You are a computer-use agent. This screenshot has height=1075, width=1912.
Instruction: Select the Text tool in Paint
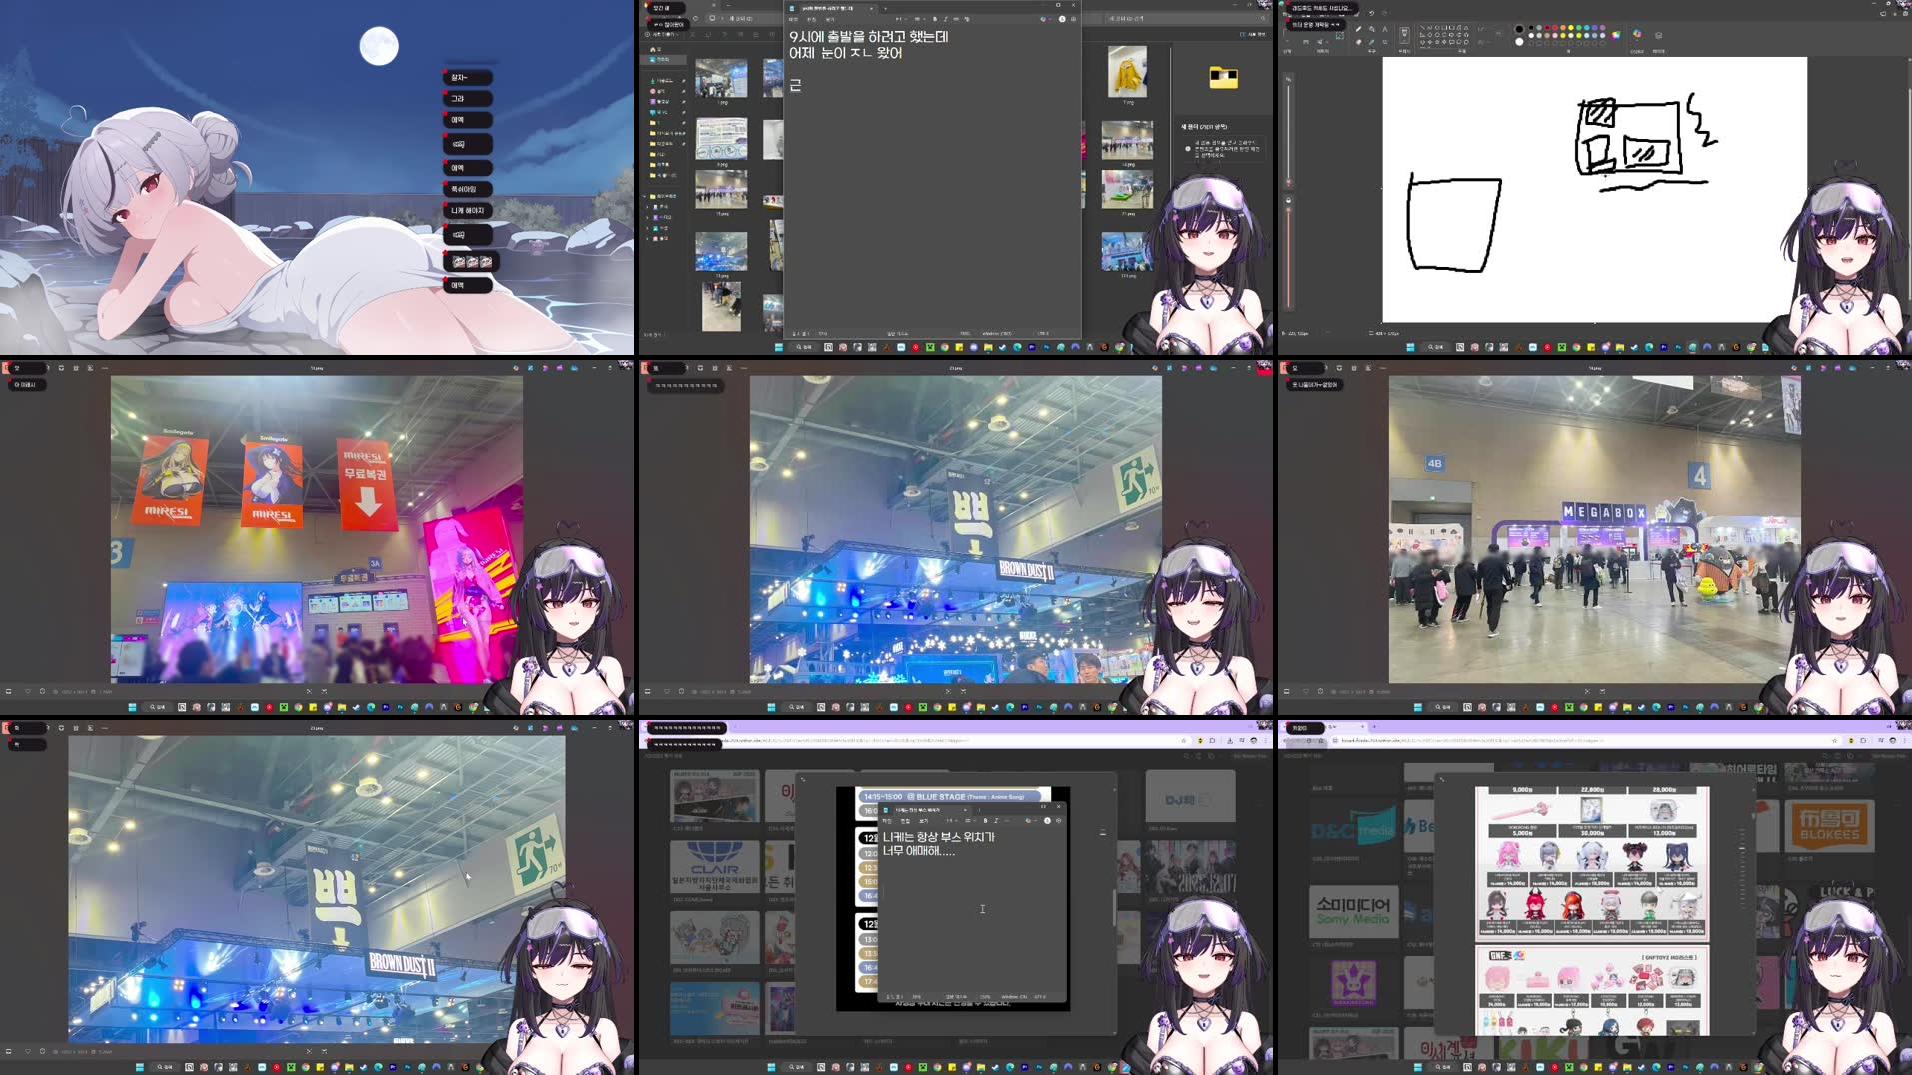click(x=1384, y=29)
